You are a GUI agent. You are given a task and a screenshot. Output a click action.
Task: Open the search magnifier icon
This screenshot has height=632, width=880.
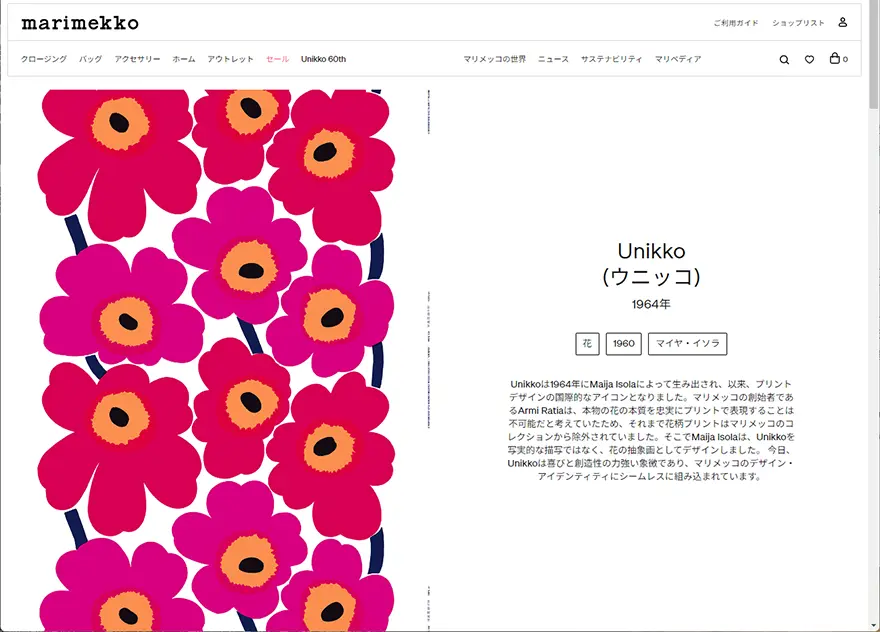784,59
